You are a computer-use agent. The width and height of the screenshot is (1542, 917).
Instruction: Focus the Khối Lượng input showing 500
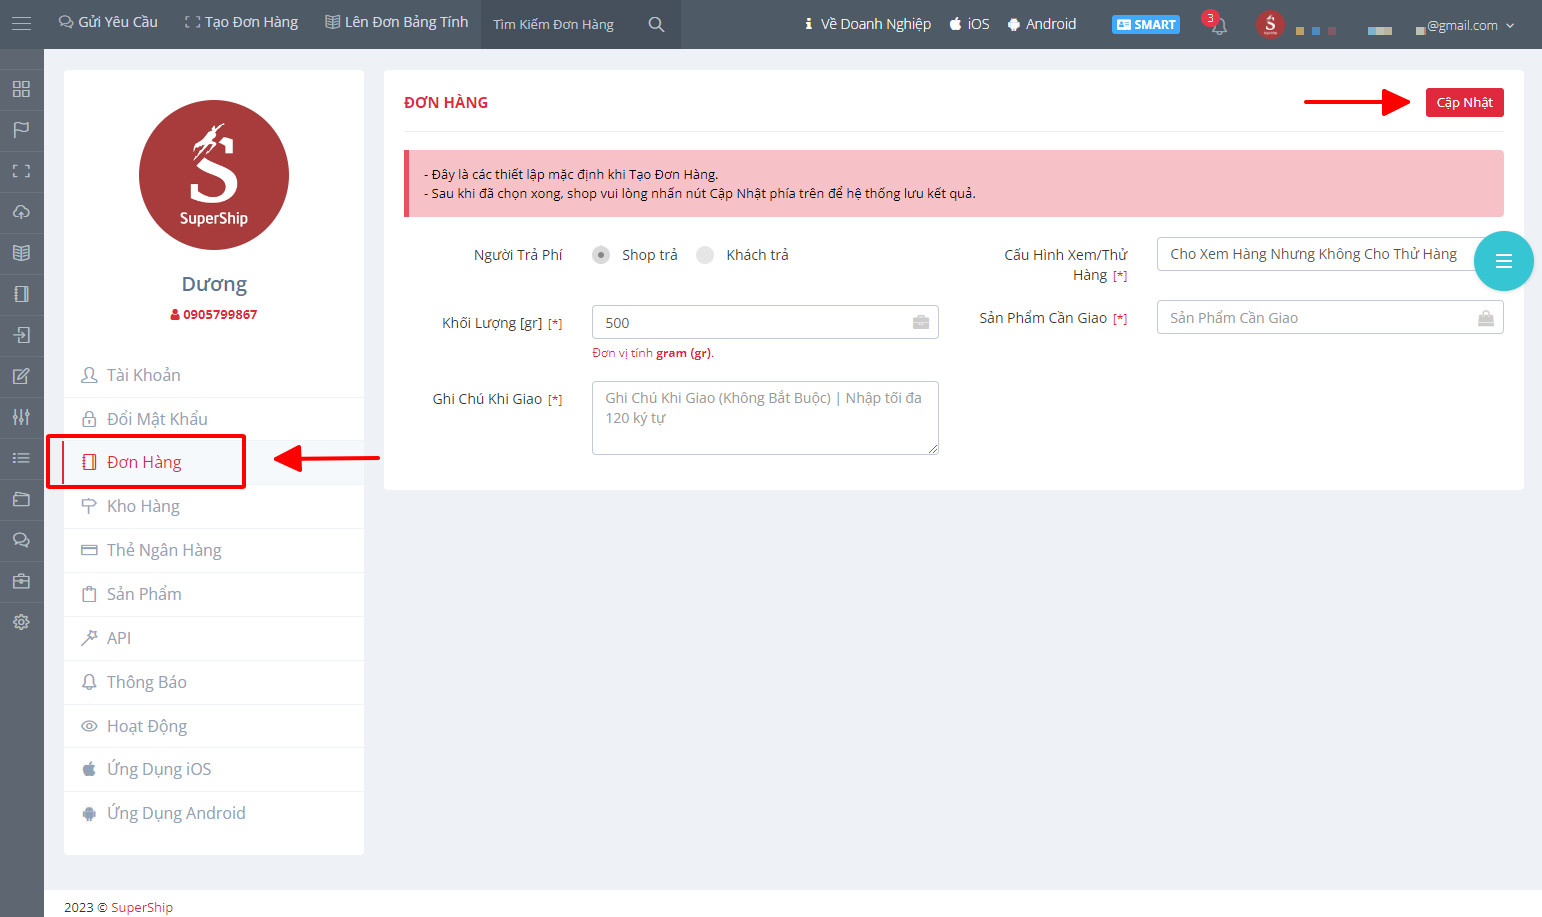click(765, 322)
